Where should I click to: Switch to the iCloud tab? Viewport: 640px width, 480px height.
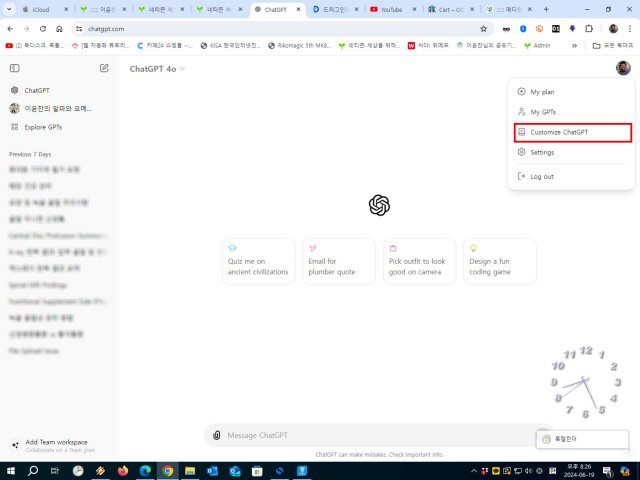pyautogui.click(x=45, y=9)
